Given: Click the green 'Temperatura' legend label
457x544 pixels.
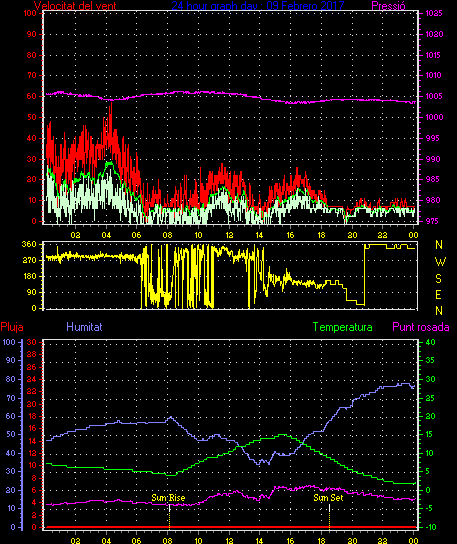Looking at the screenshot, I should [342, 327].
